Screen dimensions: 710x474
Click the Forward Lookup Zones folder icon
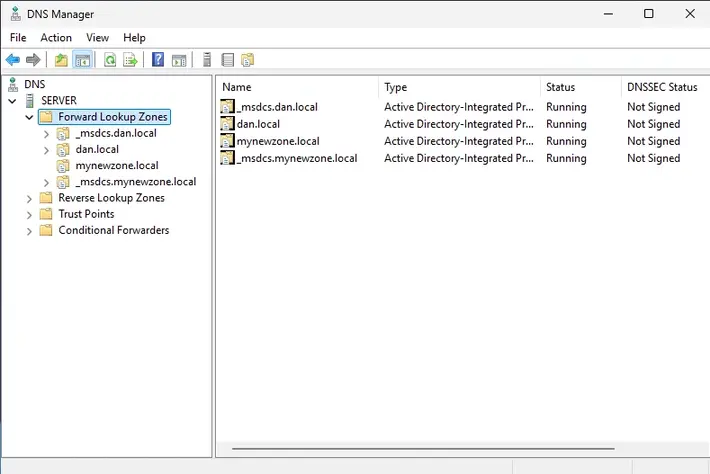click(x=46, y=117)
